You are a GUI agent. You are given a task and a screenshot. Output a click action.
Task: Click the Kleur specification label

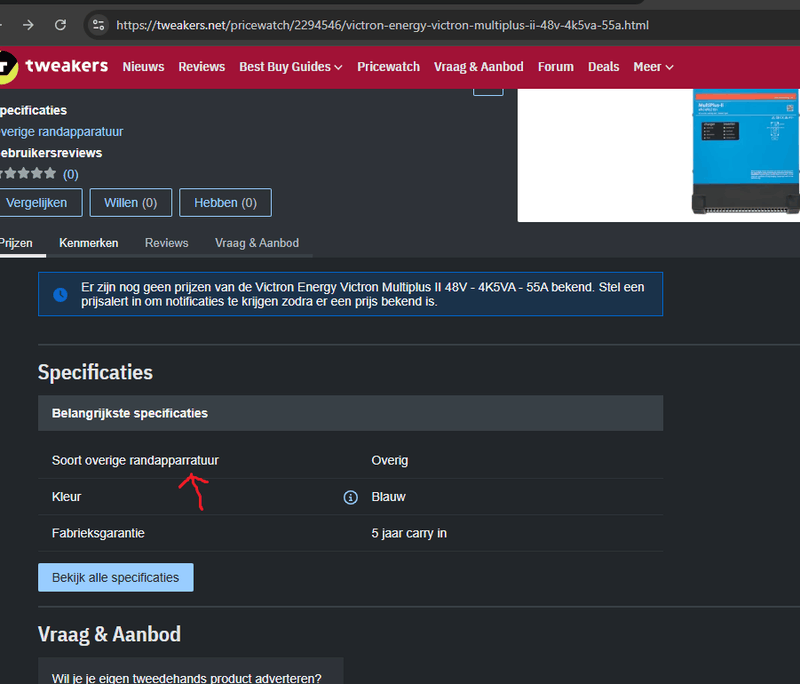tap(66, 497)
